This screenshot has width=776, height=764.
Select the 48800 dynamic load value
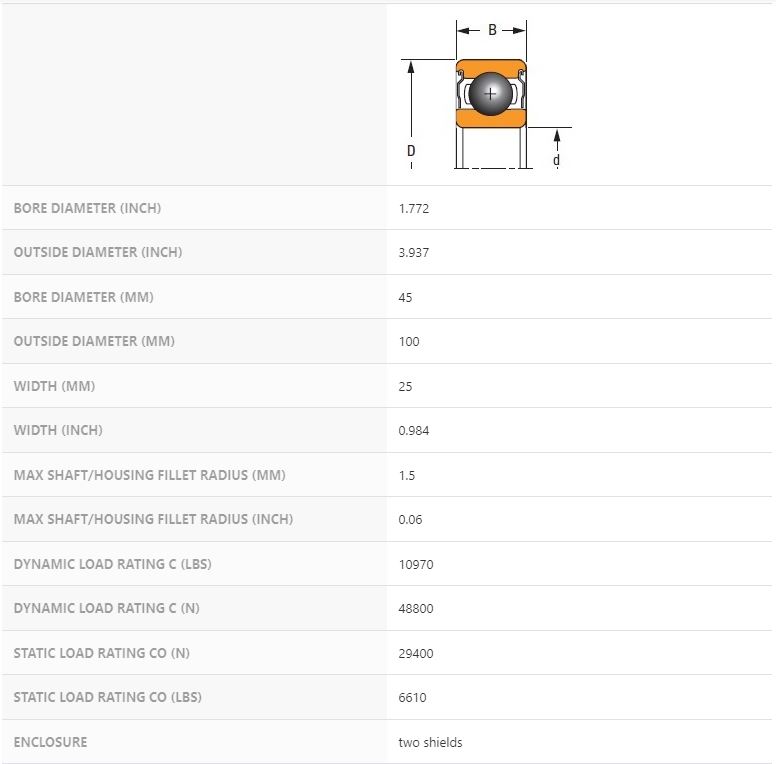coord(416,608)
